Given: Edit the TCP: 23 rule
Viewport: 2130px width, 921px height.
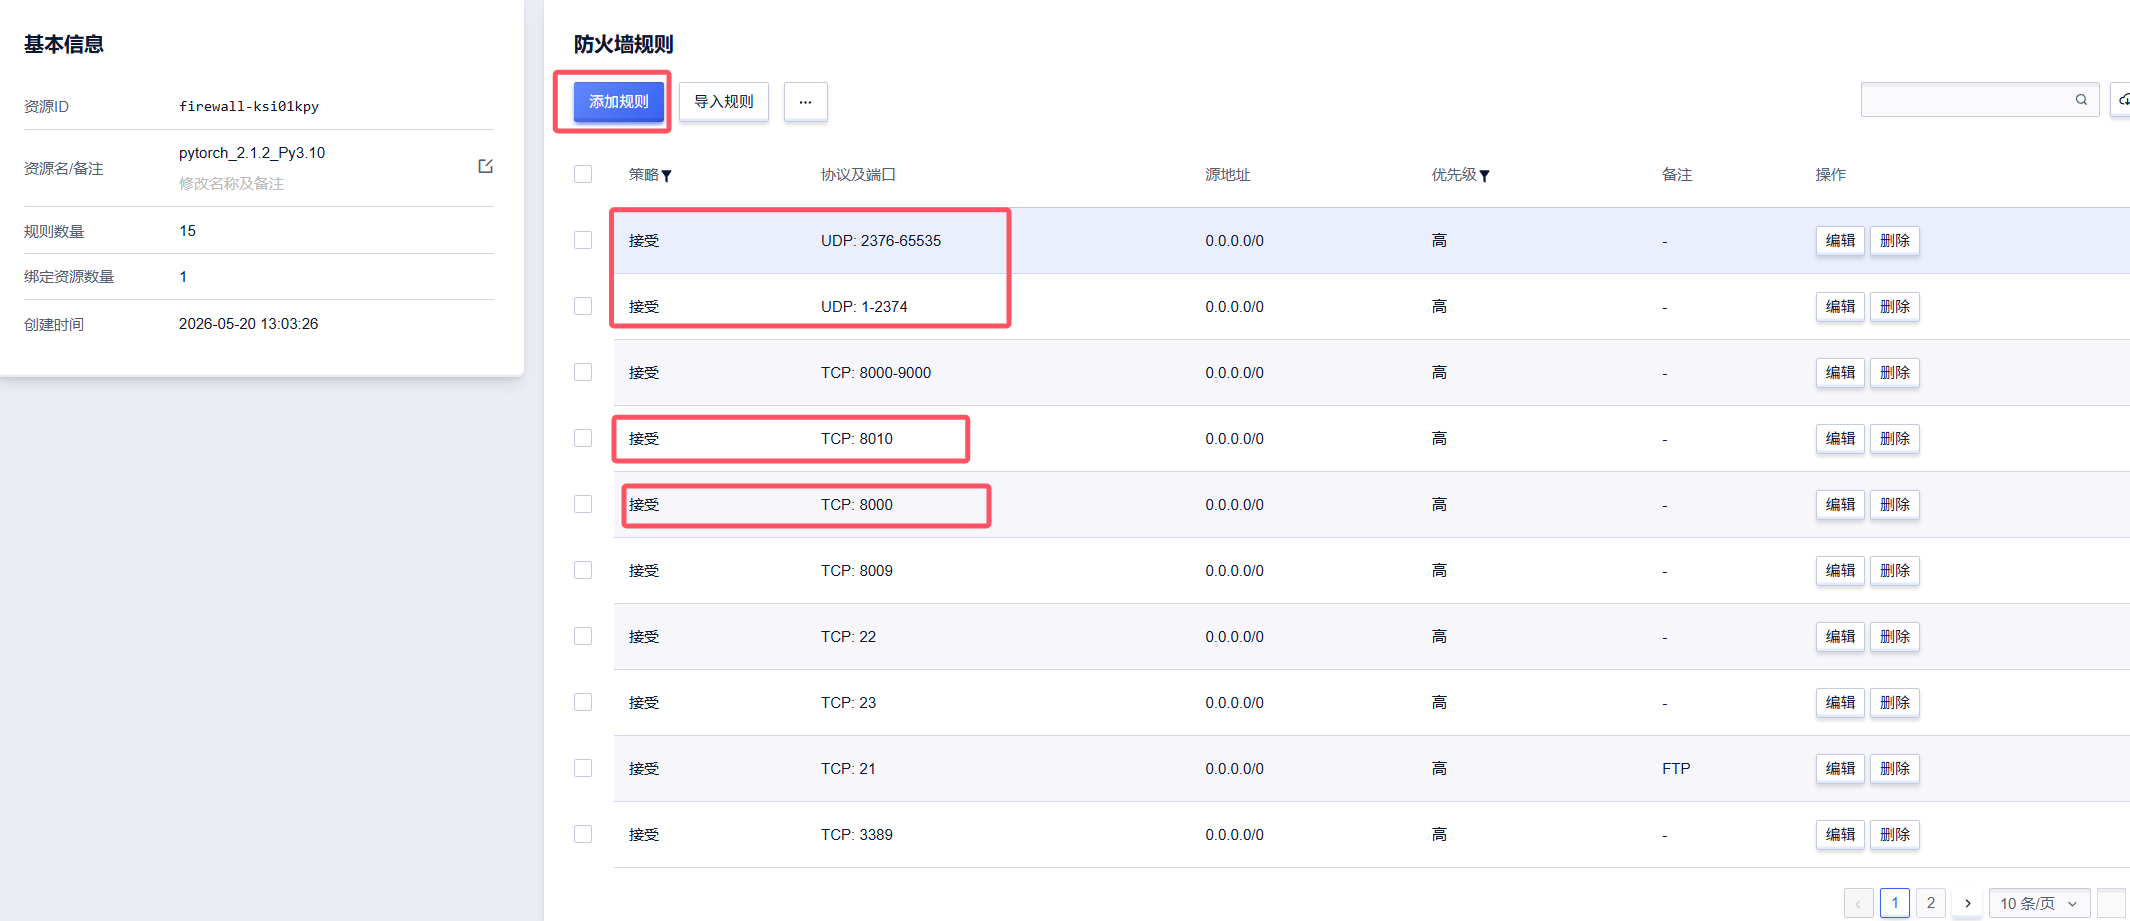Looking at the screenshot, I should pos(1840,703).
